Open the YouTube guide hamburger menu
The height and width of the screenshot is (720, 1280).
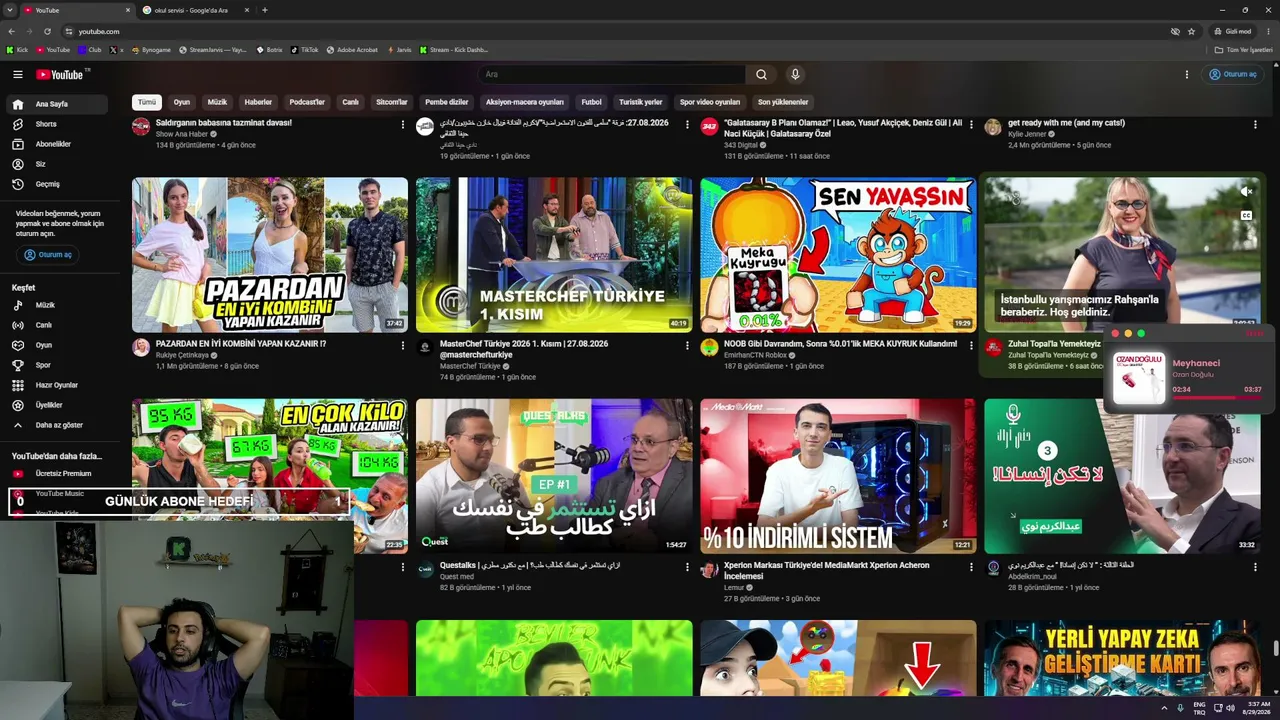pyautogui.click(x=18, y=74)
